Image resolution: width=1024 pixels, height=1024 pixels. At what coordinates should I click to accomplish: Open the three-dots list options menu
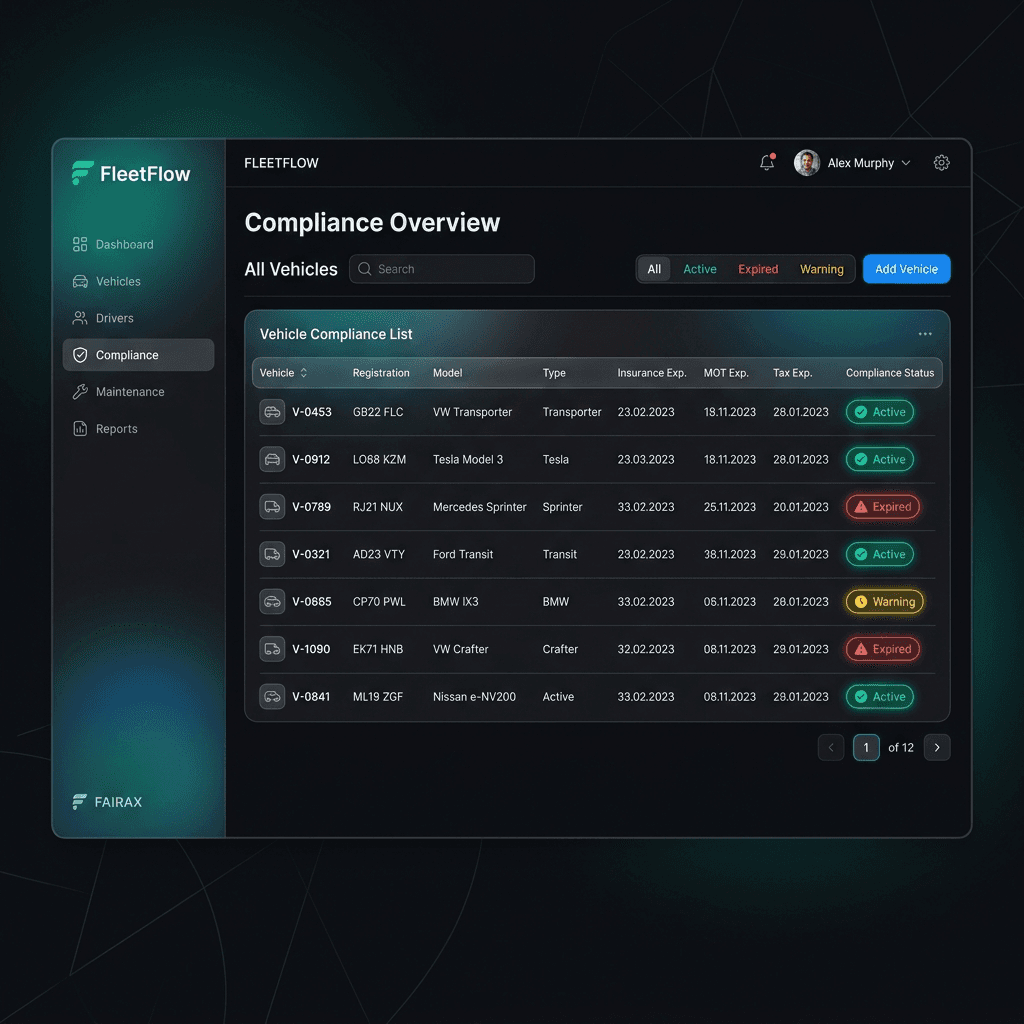click(x=925, y=334)
